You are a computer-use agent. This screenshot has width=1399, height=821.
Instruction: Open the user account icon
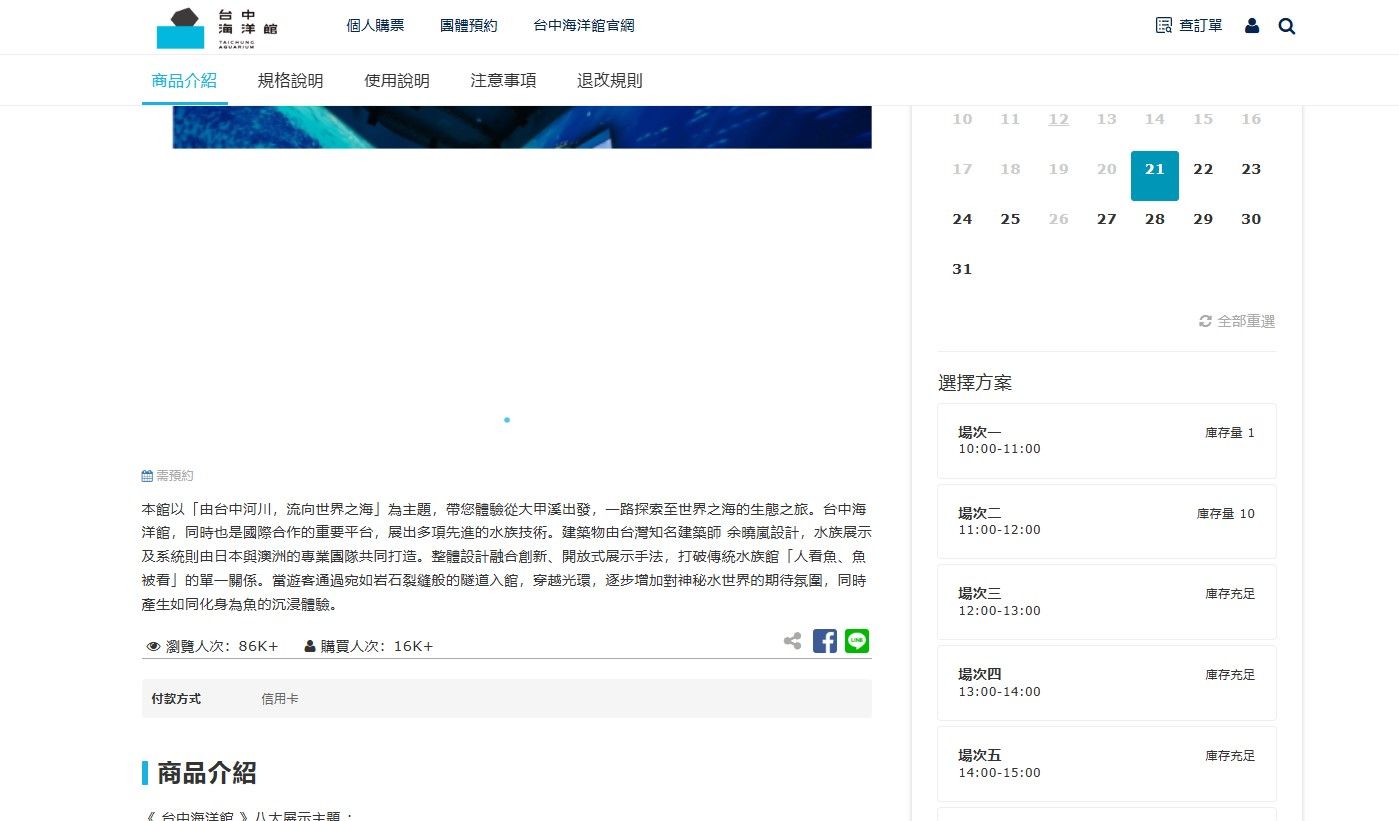(x=1251, y=25)
